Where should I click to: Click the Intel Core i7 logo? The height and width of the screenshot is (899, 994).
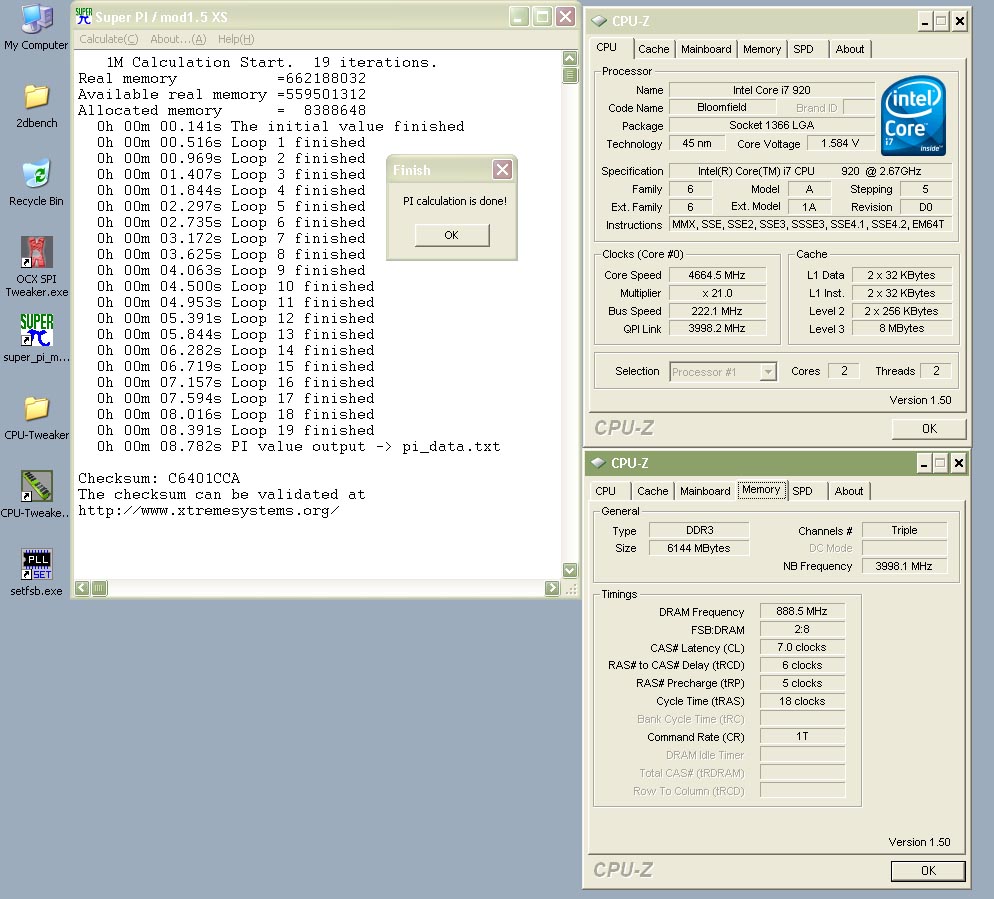coord(913,115)
